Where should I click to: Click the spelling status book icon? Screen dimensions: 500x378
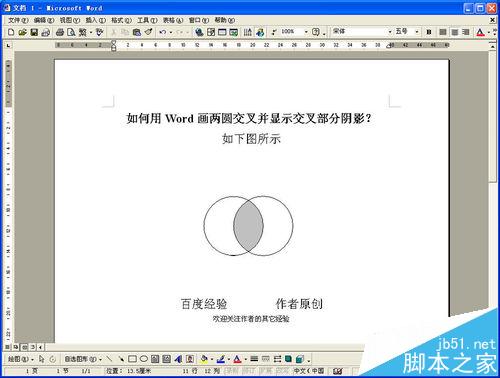coord(338,371)
